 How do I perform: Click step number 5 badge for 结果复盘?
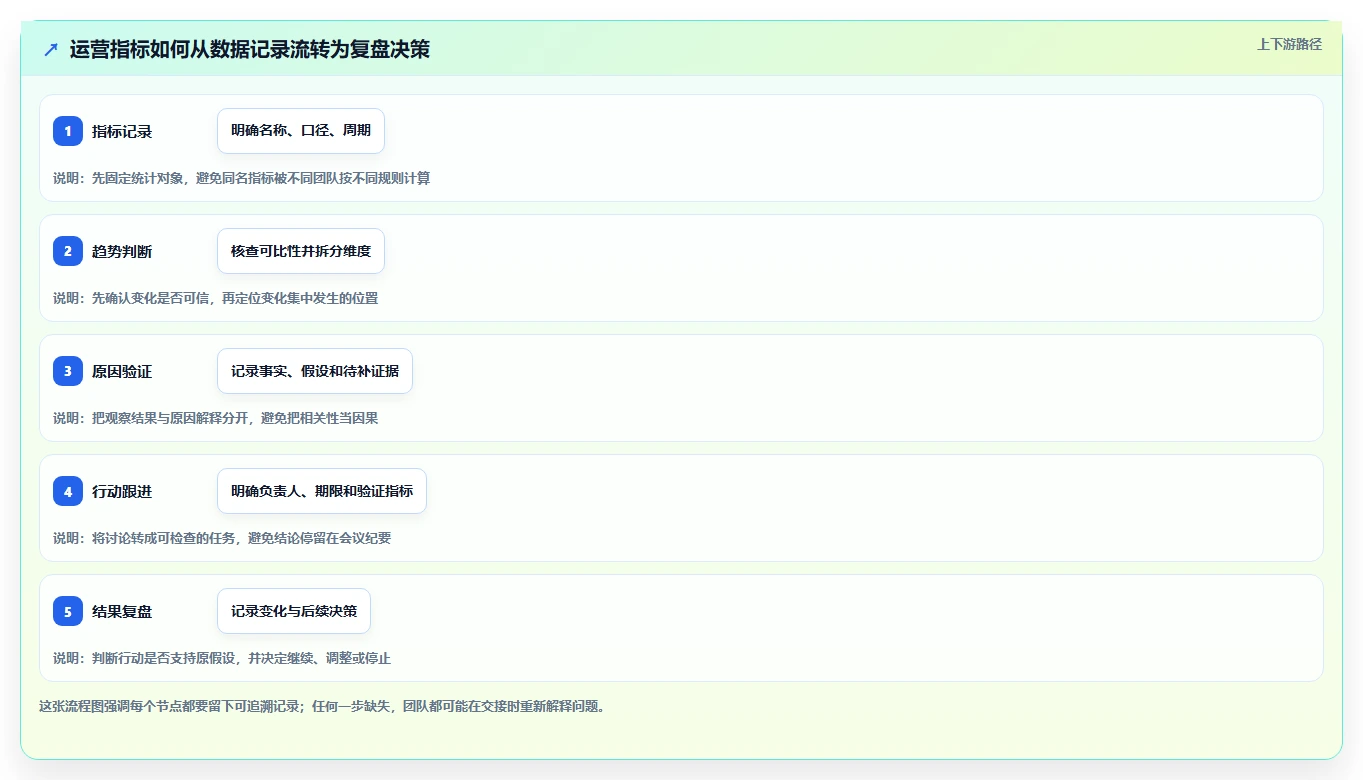point(68,611)
